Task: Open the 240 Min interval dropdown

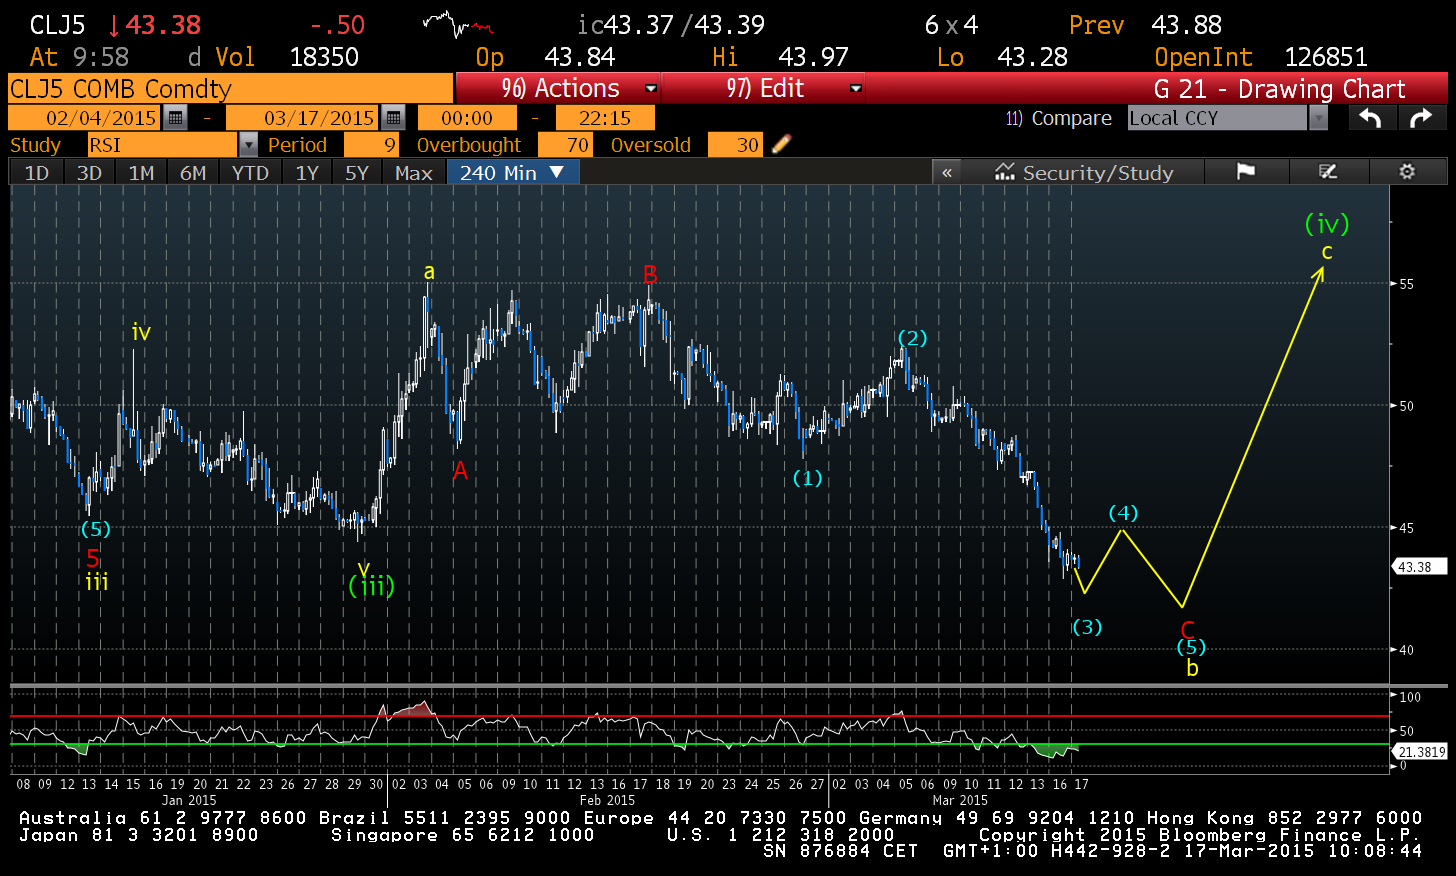Action: point(512,172)
